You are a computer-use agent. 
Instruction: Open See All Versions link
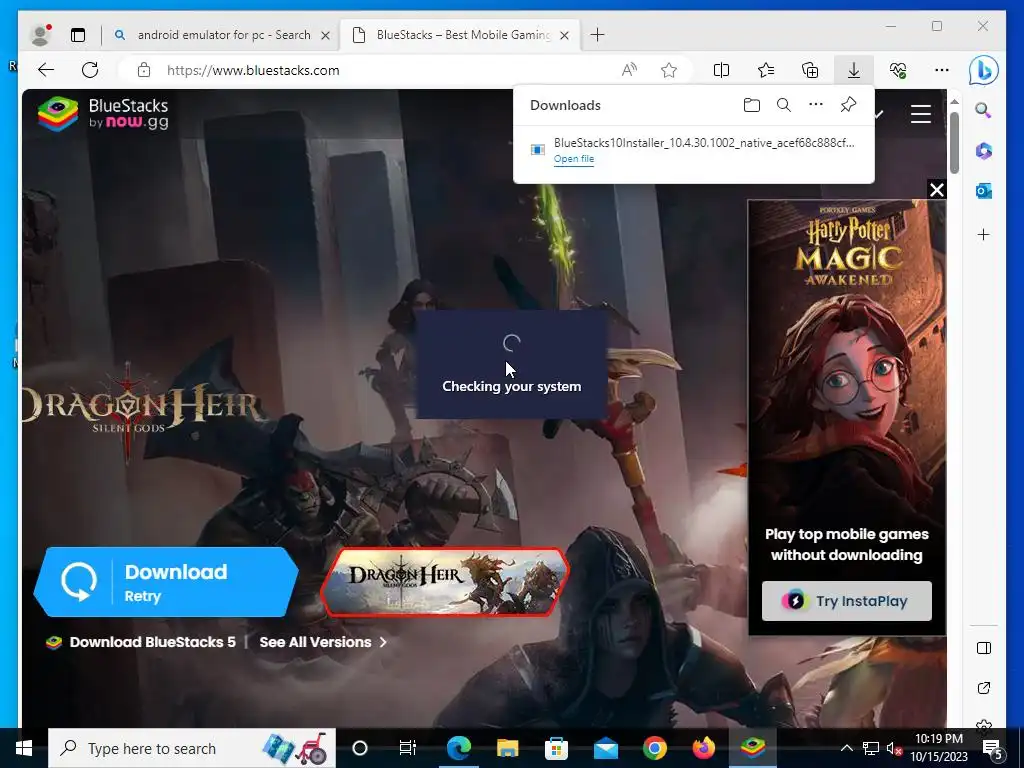point(323,642)
